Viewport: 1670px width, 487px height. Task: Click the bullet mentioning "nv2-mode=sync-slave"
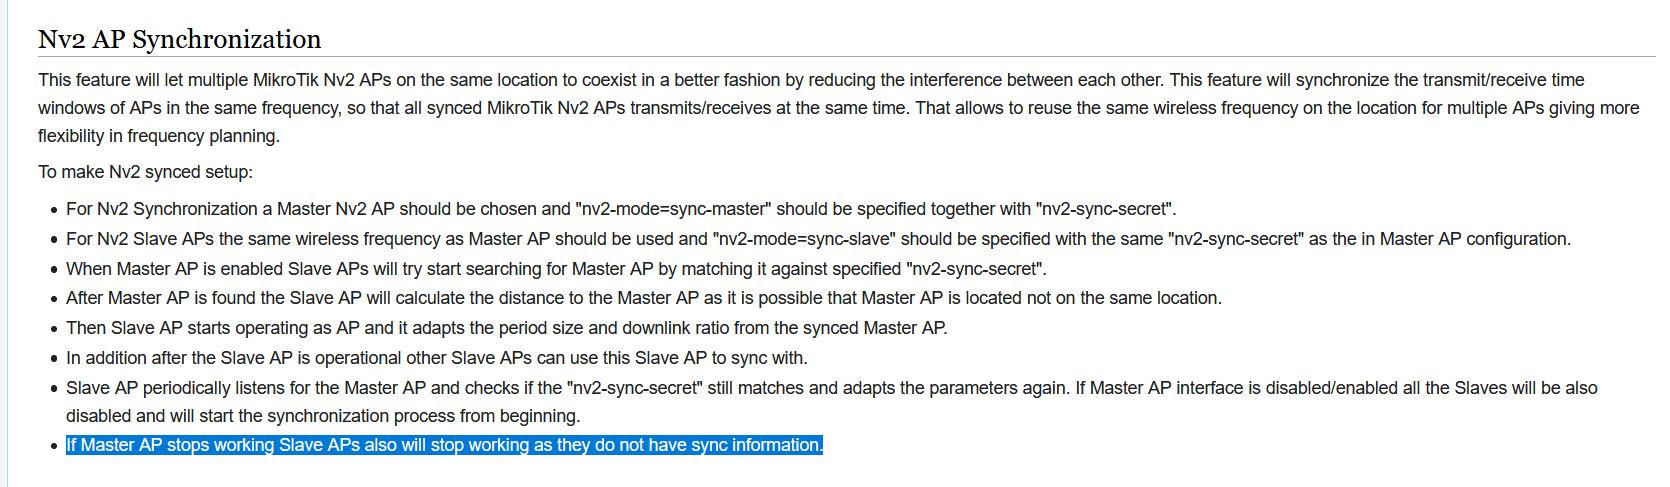click(818, 239)
